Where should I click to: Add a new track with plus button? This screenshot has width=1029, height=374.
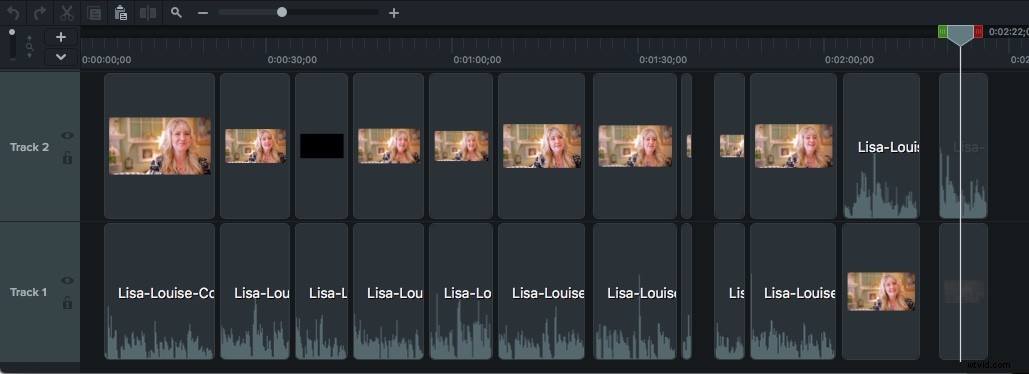(61, 37)
